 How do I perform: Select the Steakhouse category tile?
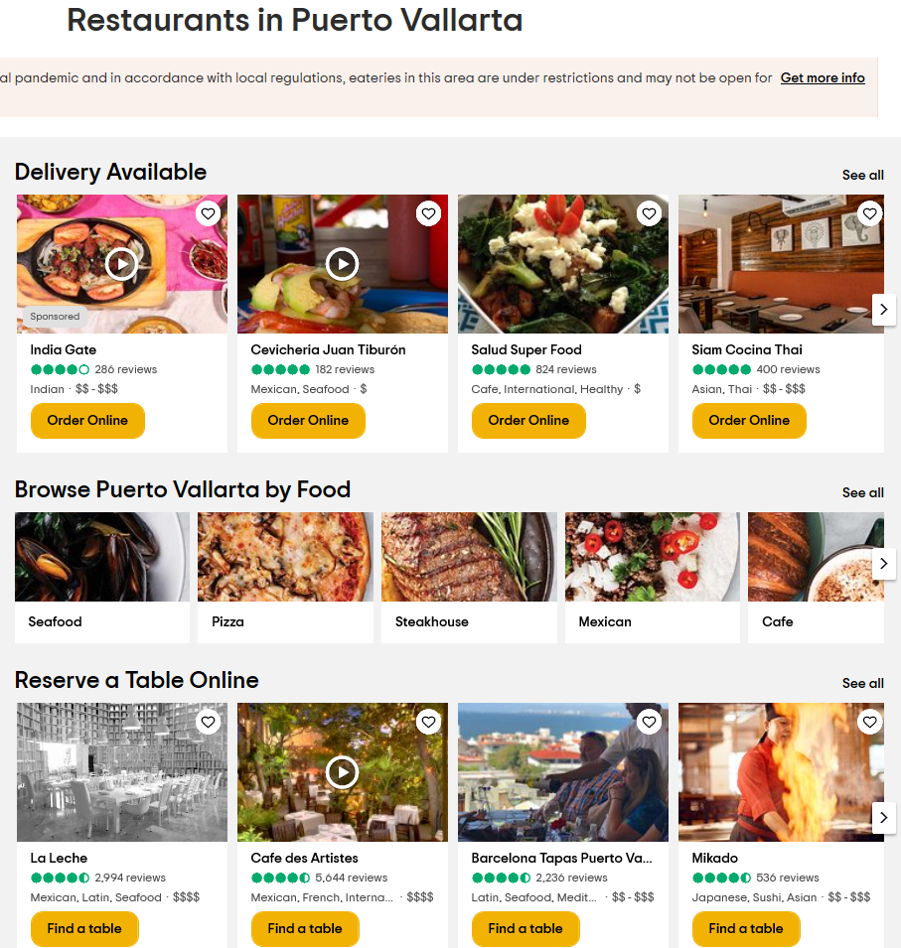[469, 577]
